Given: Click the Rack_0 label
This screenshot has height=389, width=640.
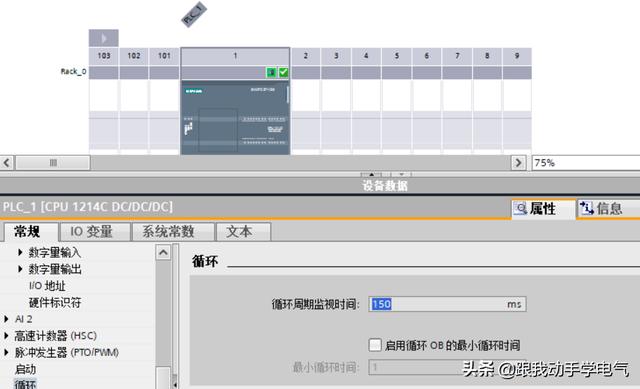Looking at the screenshot, I should coord(73,71).
